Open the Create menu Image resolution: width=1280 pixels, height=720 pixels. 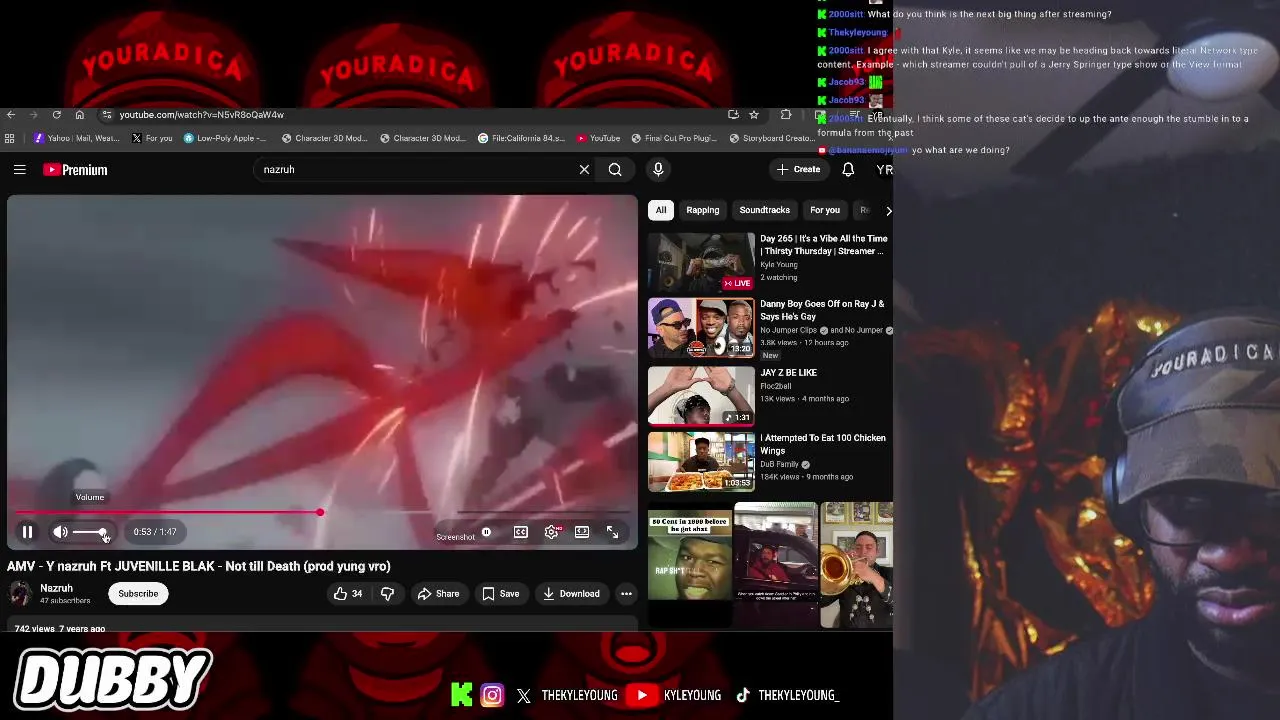[x=799, y=170]
